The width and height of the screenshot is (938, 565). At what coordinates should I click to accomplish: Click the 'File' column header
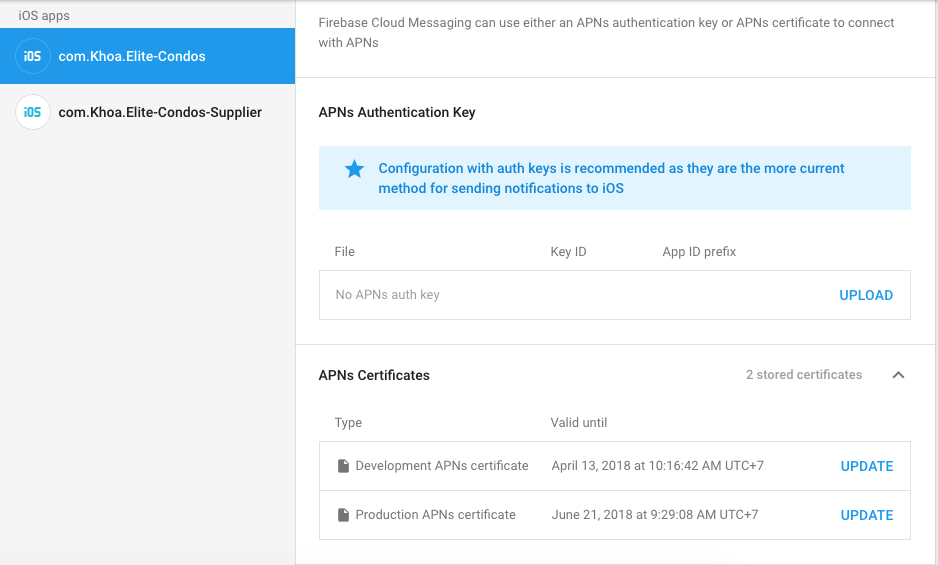click(345, 251)
